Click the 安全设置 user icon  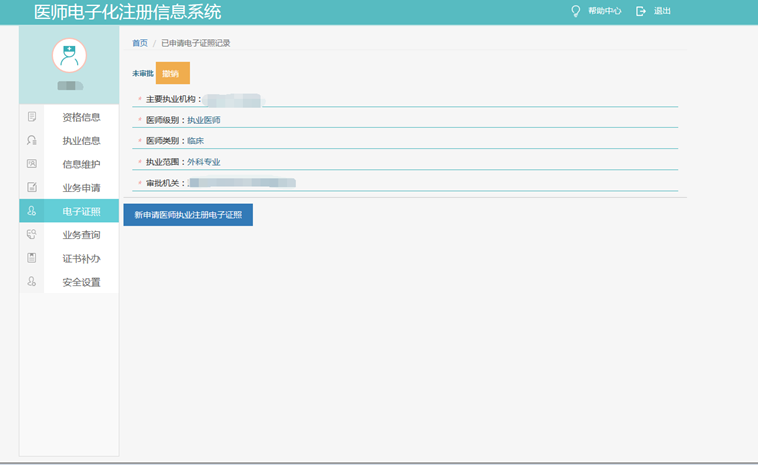click(x=32, y=282)
